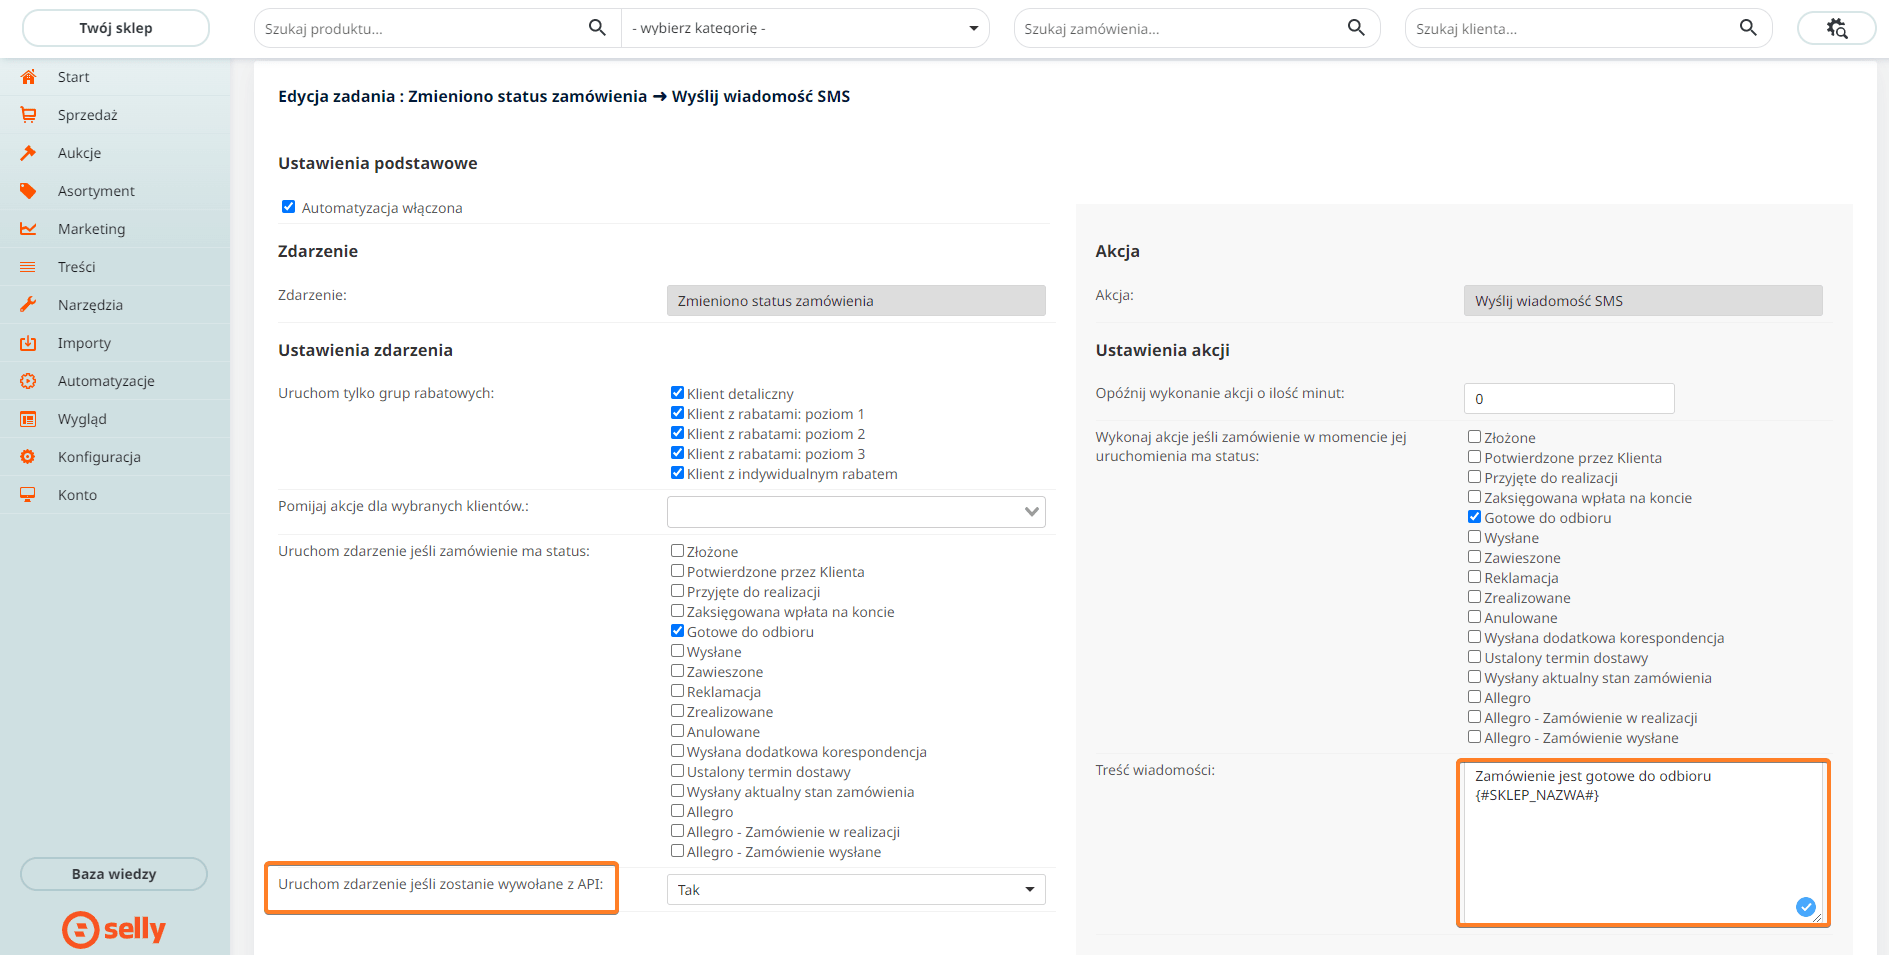This screenshot has height=955, width=1889.
Task: Go to Konfiguracja menu section
Action: (99, 457)
